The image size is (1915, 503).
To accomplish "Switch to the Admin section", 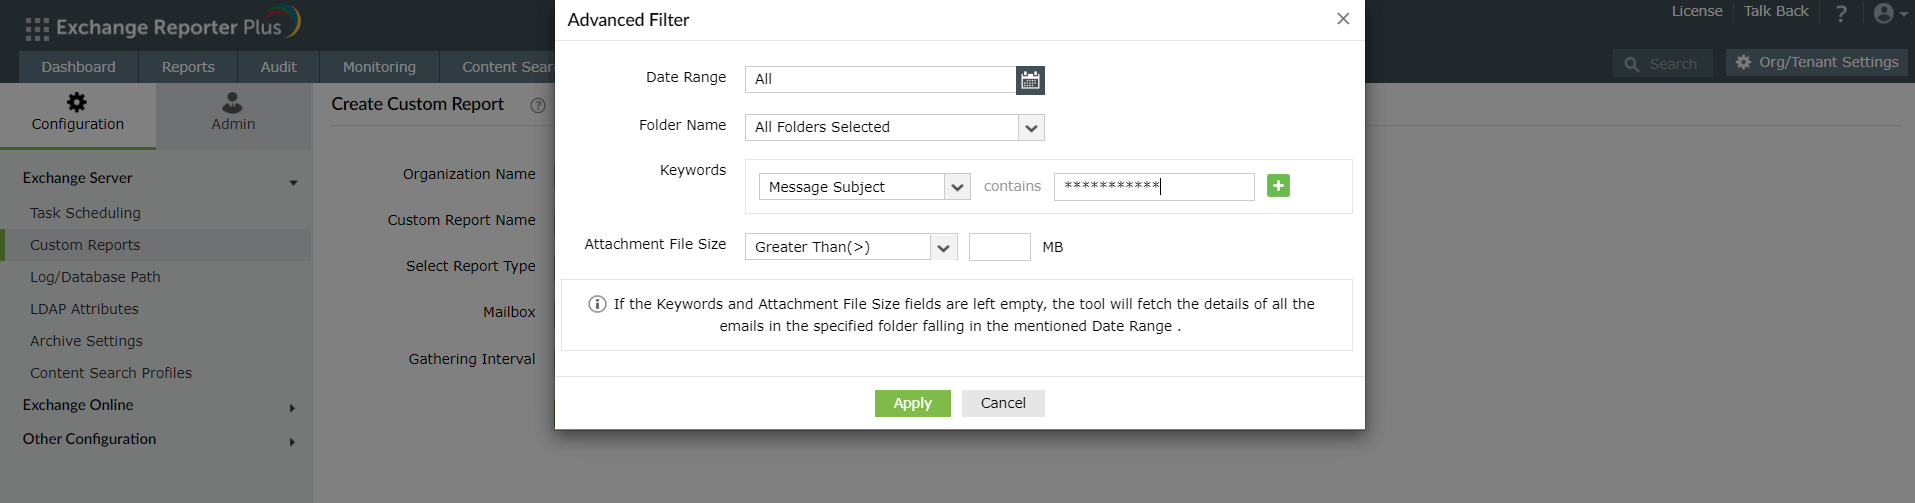I will (x=233, y=112).
